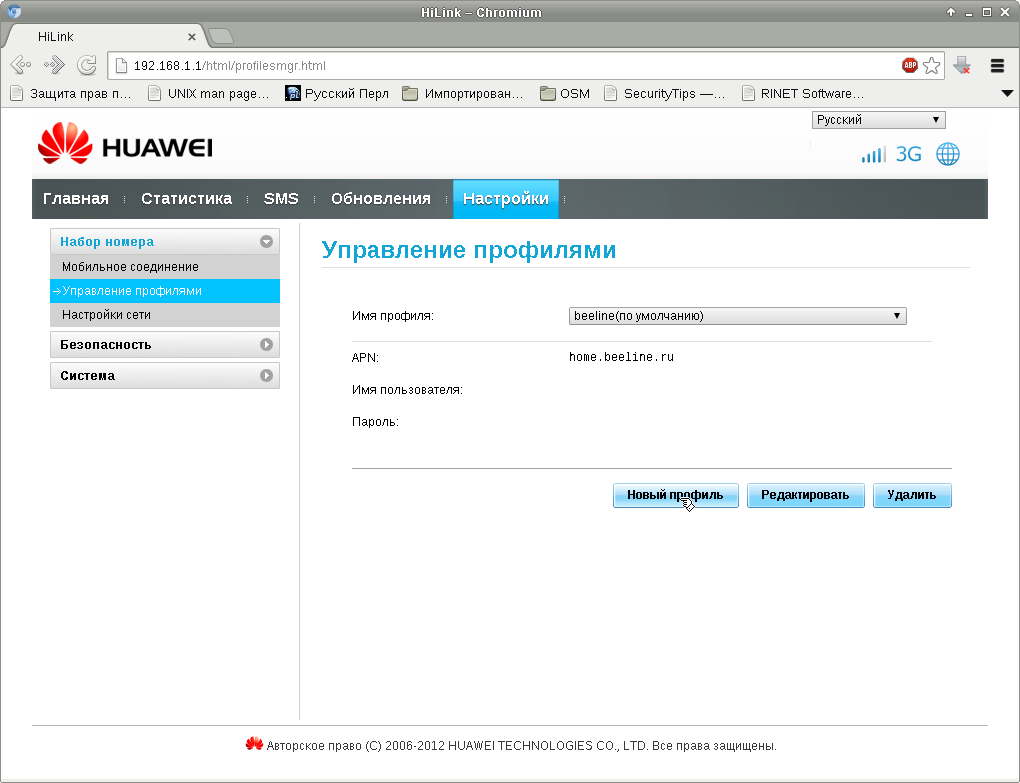Select the Настройки tab

[x=505, y=199]
